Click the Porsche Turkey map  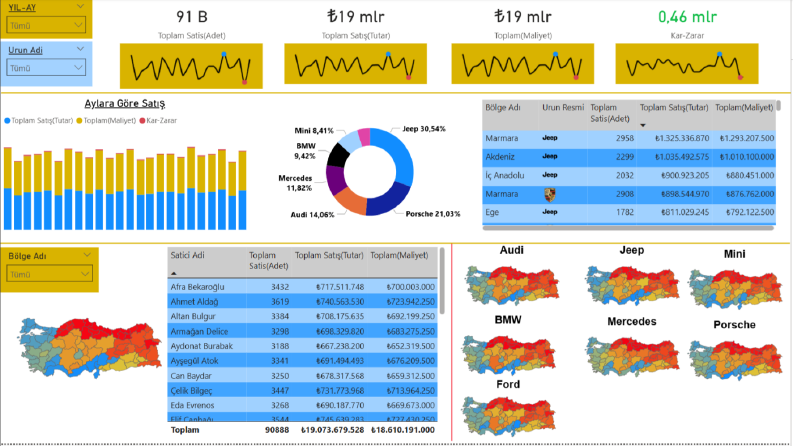735,360
